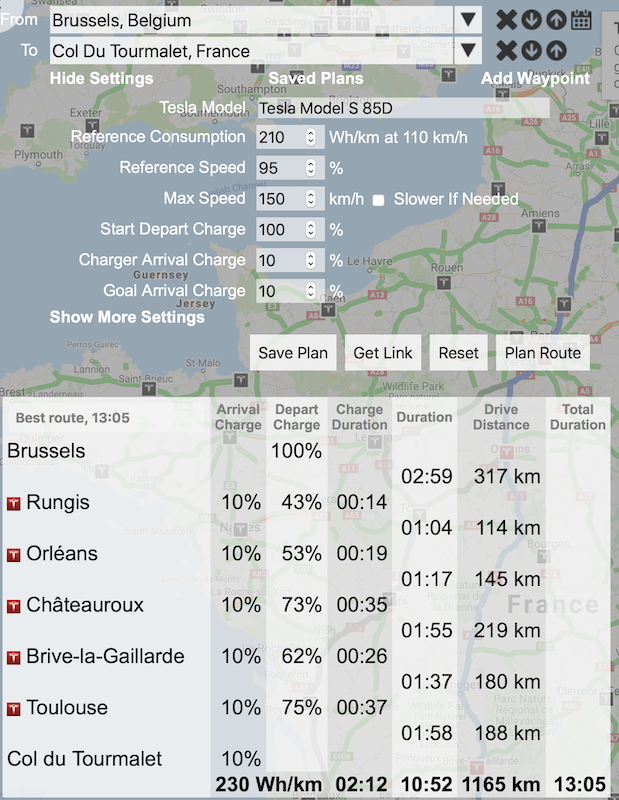619x800 pixels.
Task: Click Plan Route button
Action: (x=543, y=353)
